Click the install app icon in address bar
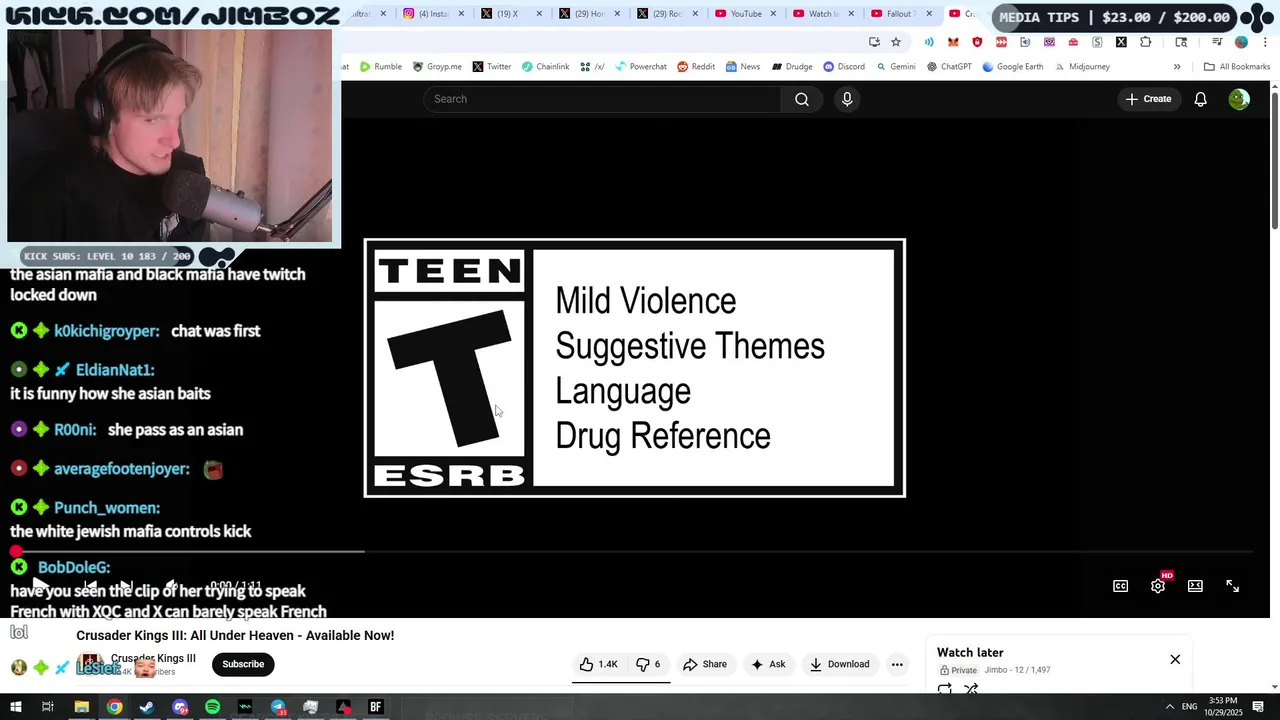The image size is (1280, 720). [874, 42]
